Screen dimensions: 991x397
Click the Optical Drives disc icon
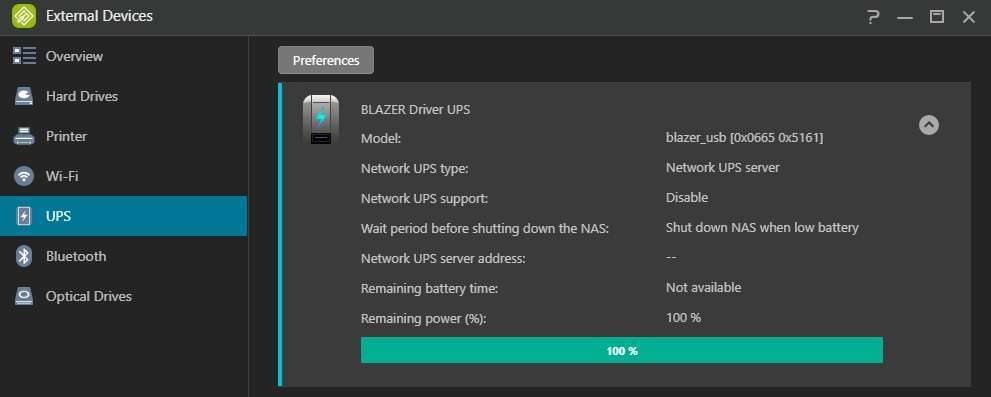[24, 296]
